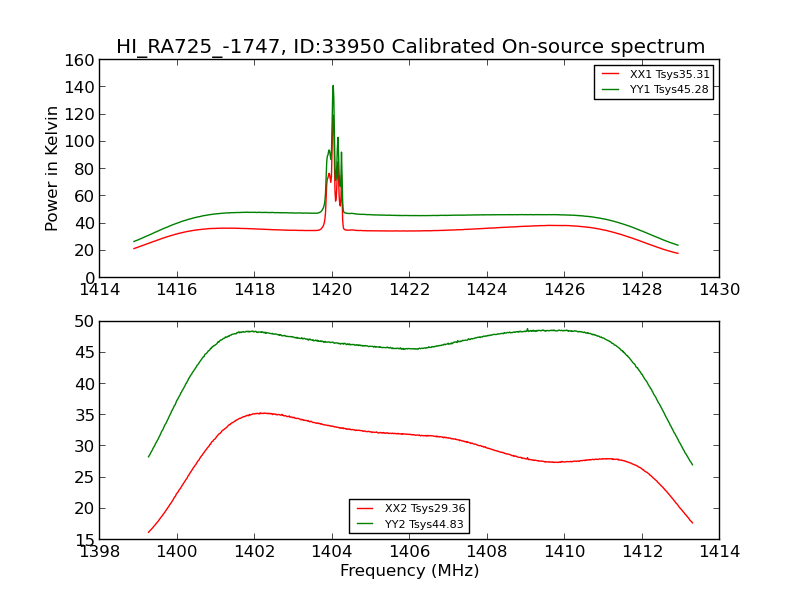The image size is (800, 600).
Task: Click the 1416 tick label on upper plot
Action: 177,290
